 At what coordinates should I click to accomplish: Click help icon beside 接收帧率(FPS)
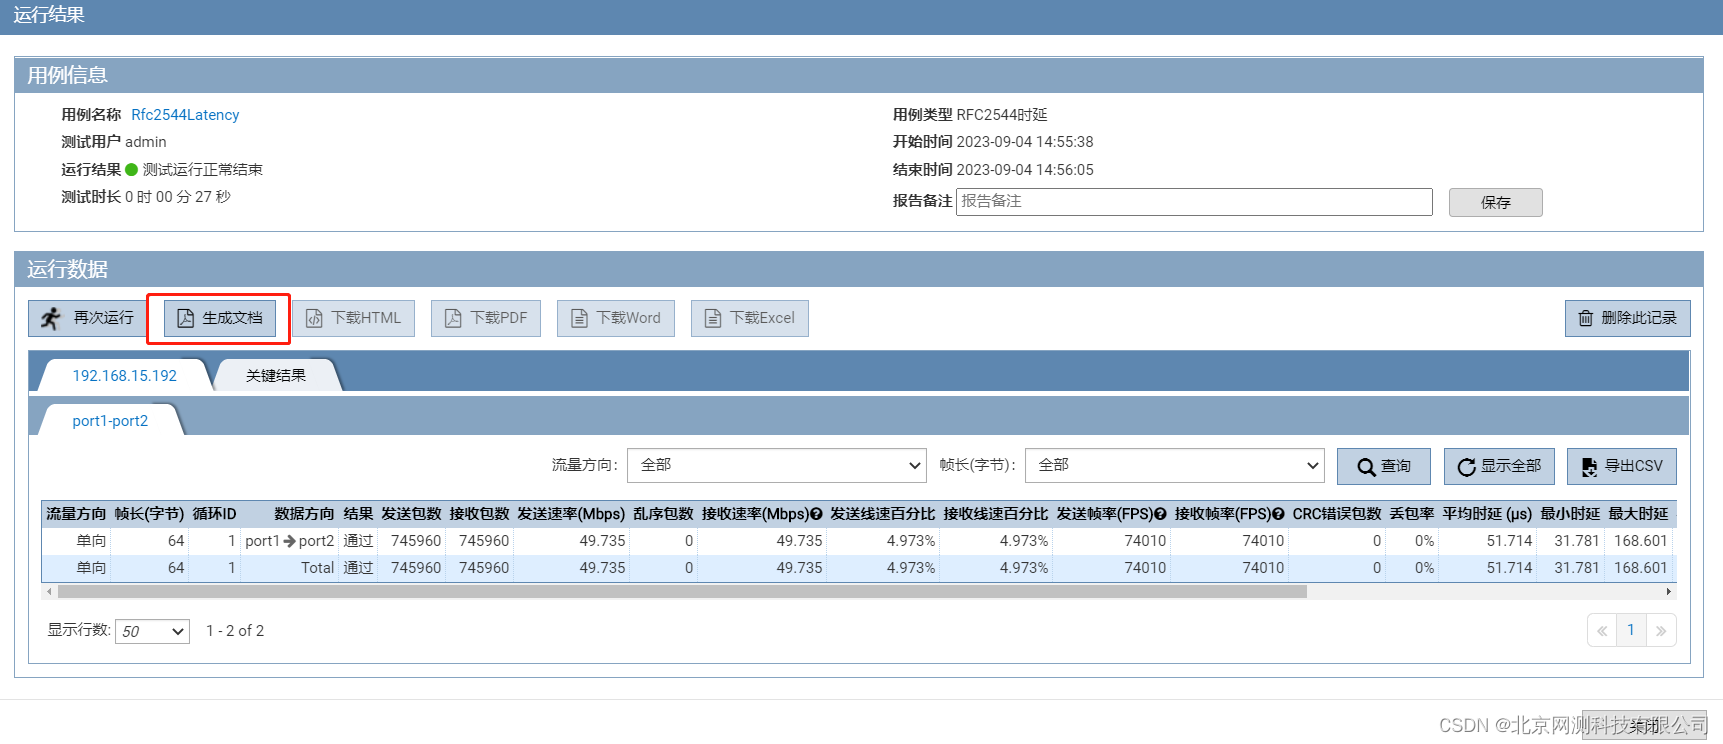1278,514
